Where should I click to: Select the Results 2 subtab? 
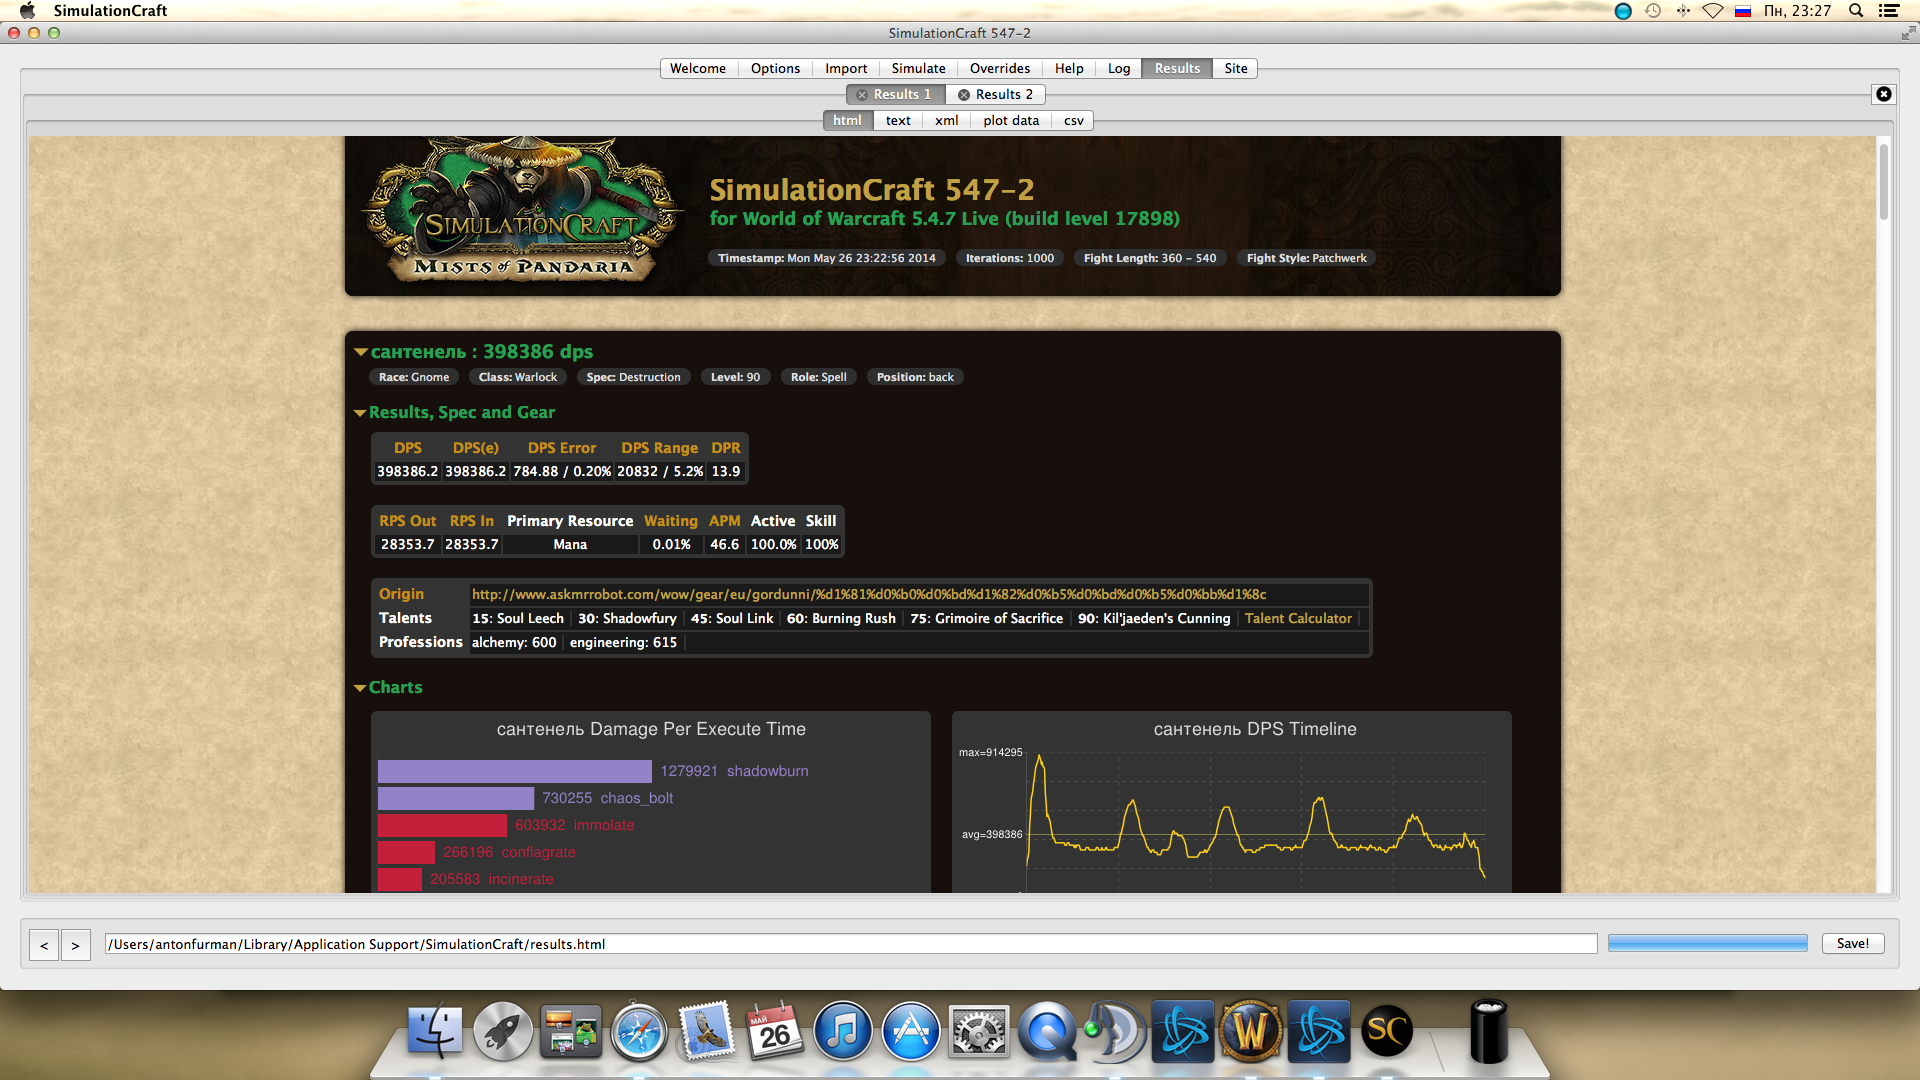tap(996, 94)
